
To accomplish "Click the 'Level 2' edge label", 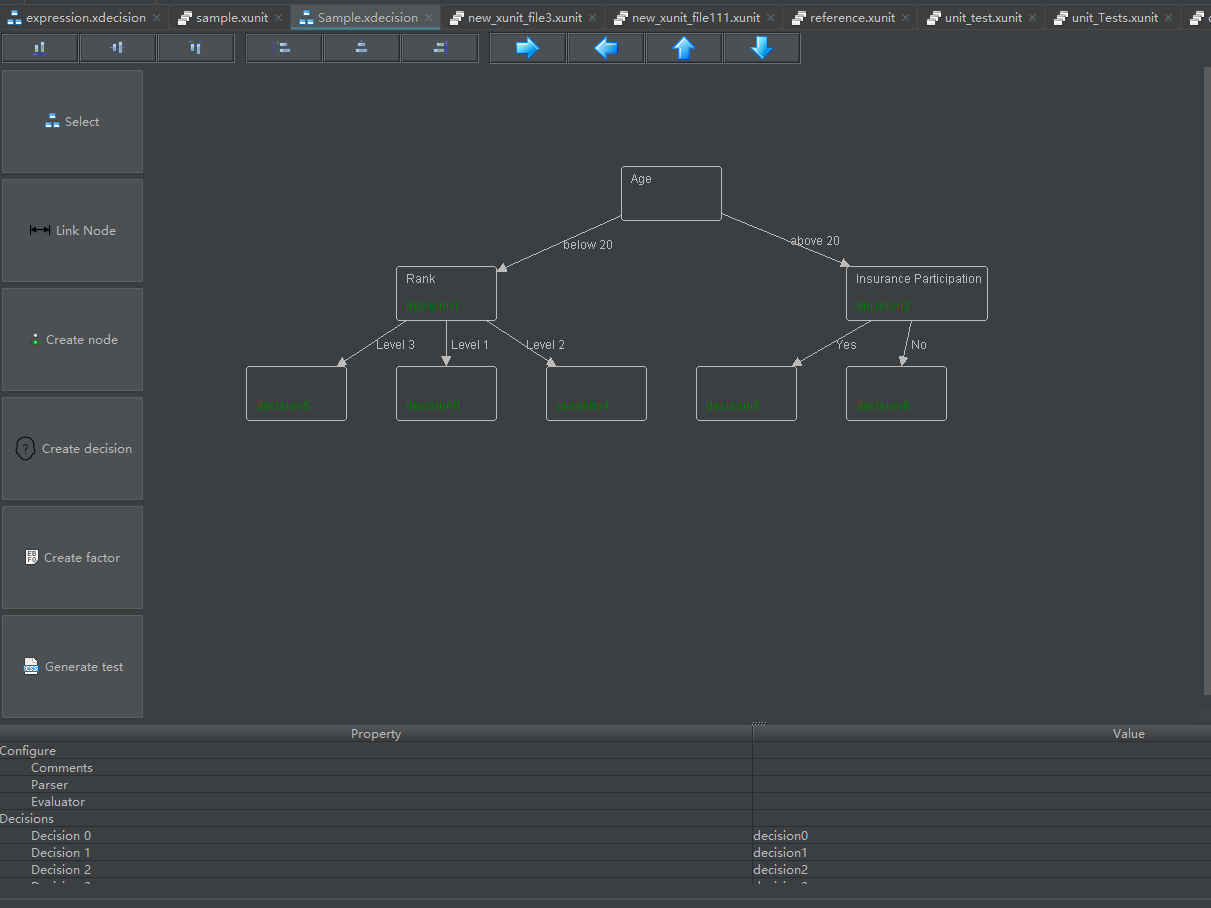I will (546, 344).
